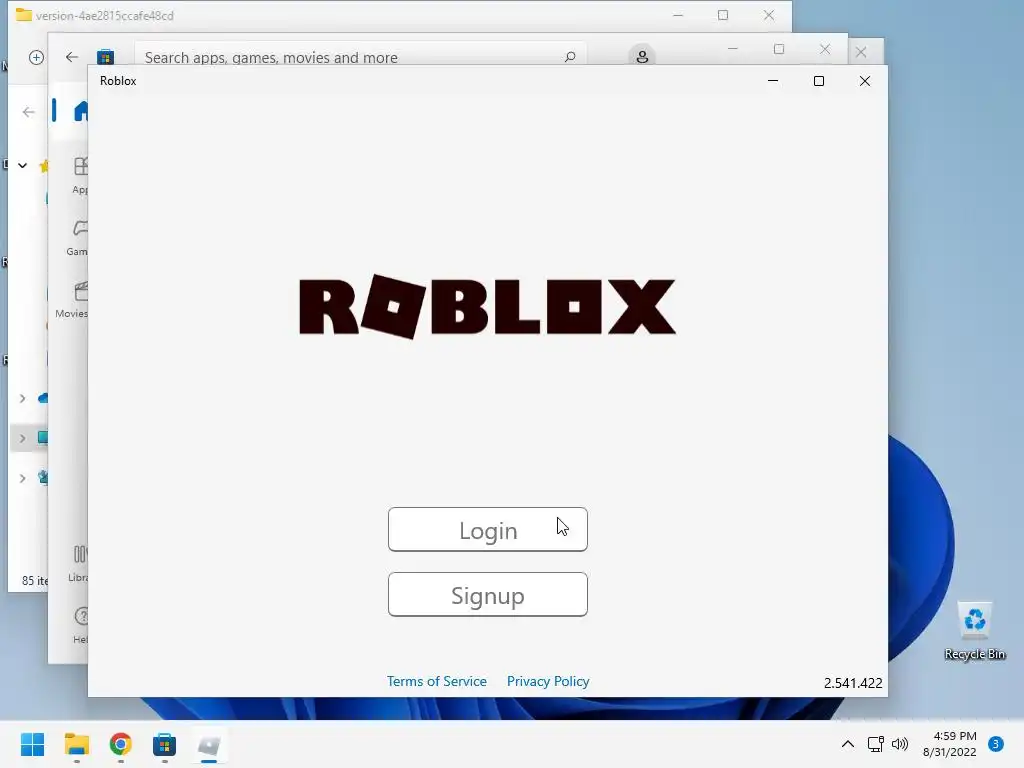Close the Roblox window
1024x768 pixels.
tap(865, 81)
